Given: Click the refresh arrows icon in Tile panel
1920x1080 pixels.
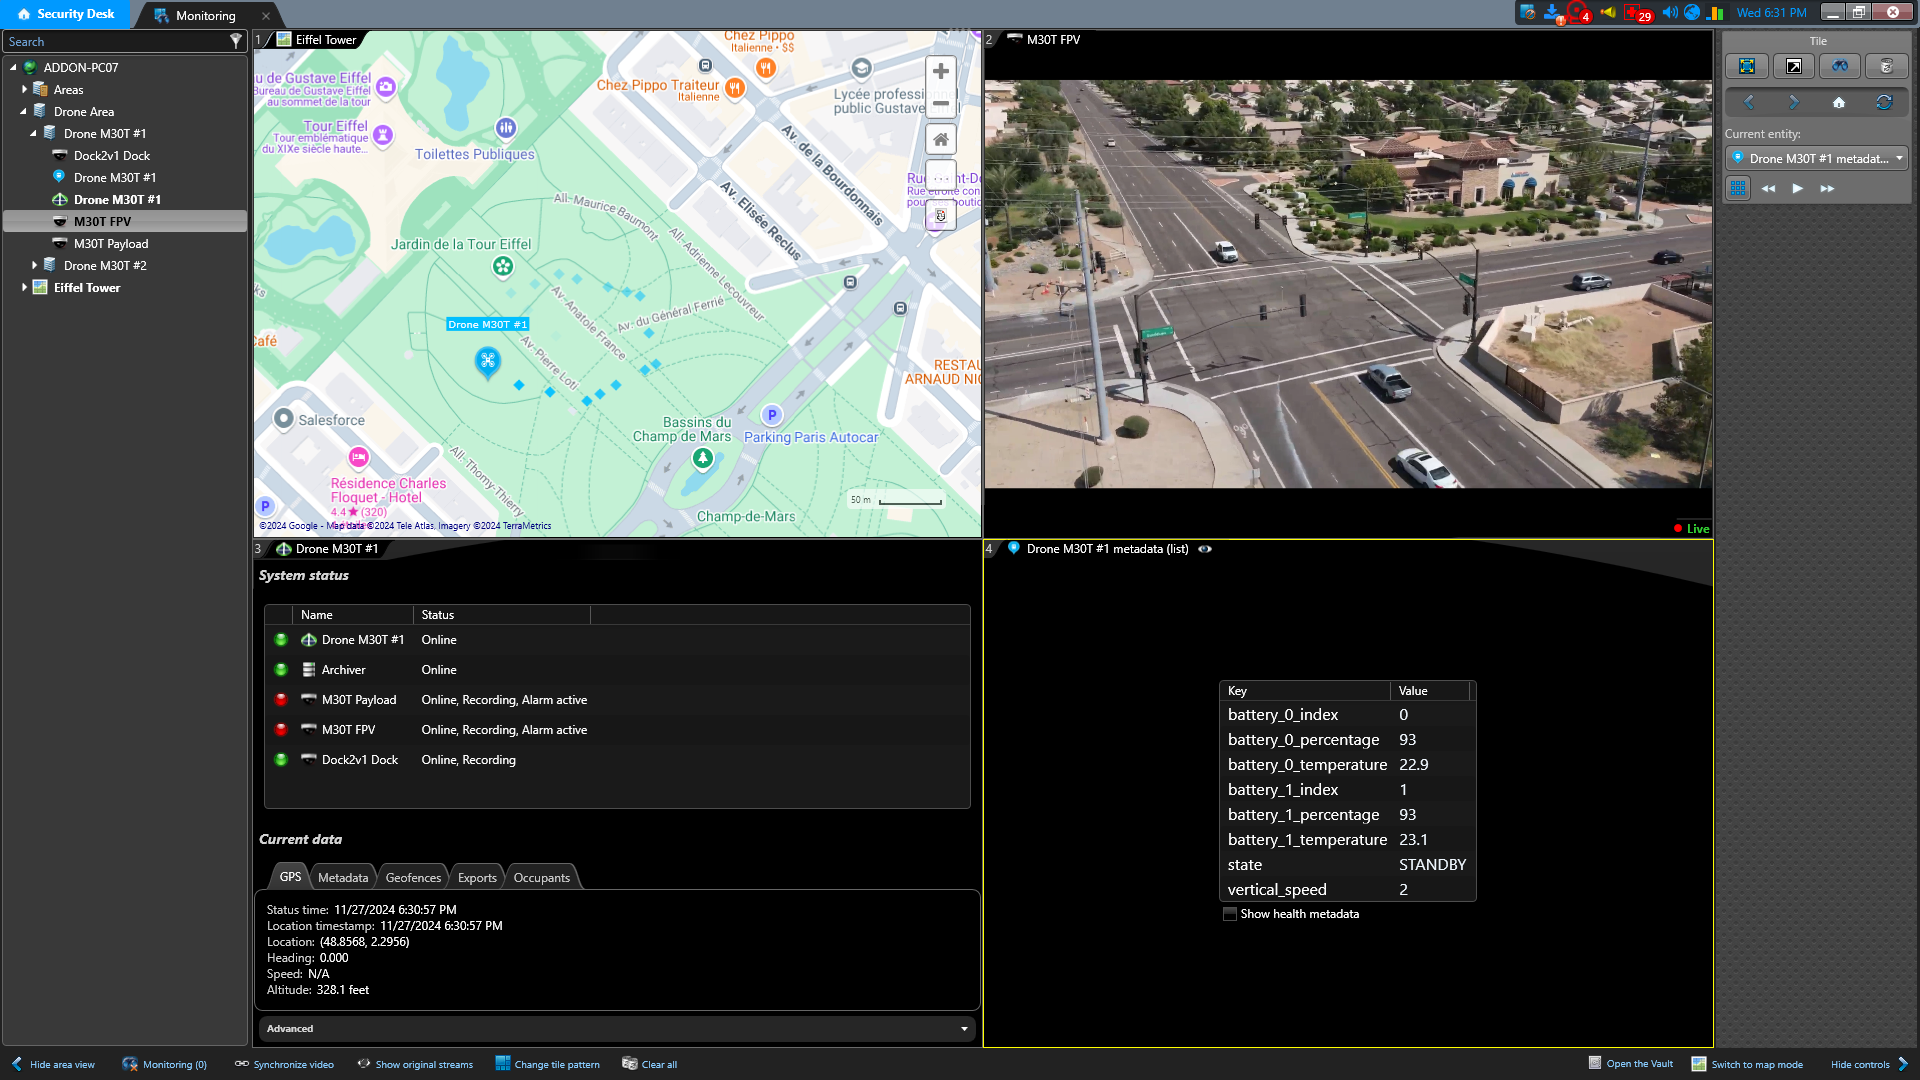Looking at the screenshot, I should [1884, 102].
